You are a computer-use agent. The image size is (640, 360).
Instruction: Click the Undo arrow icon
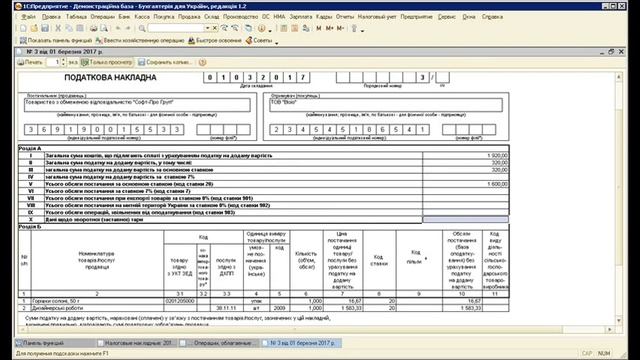118,28
